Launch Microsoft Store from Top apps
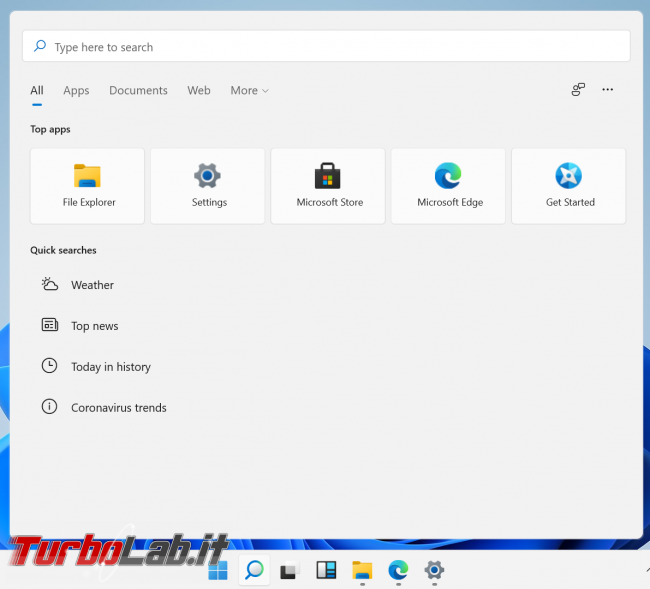This screenshot has width=650, height=589. pos(328,186)
